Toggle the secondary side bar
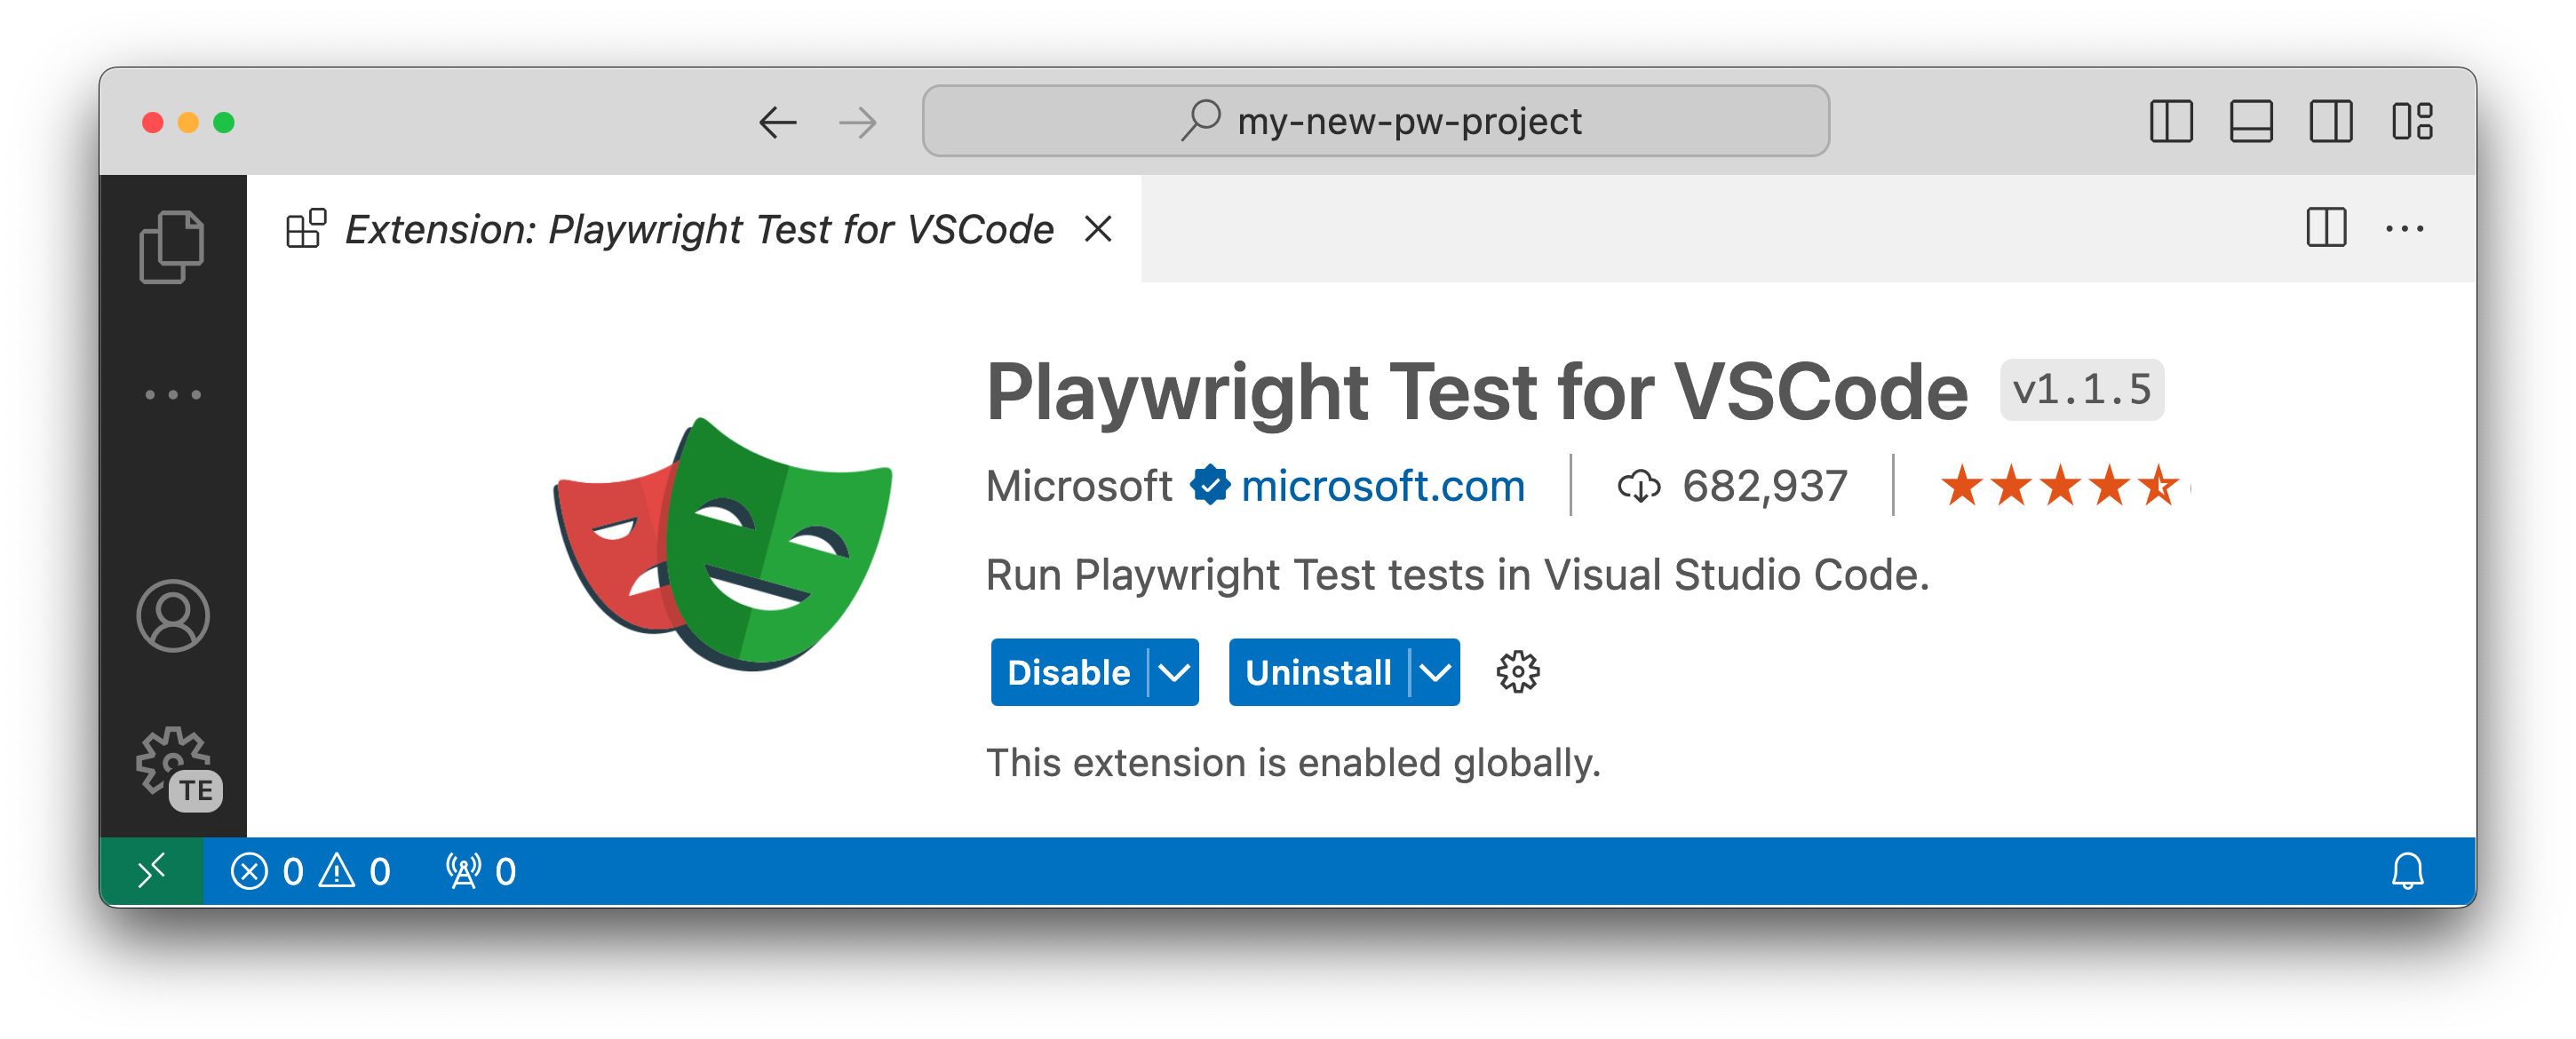 click(2330, 122)
